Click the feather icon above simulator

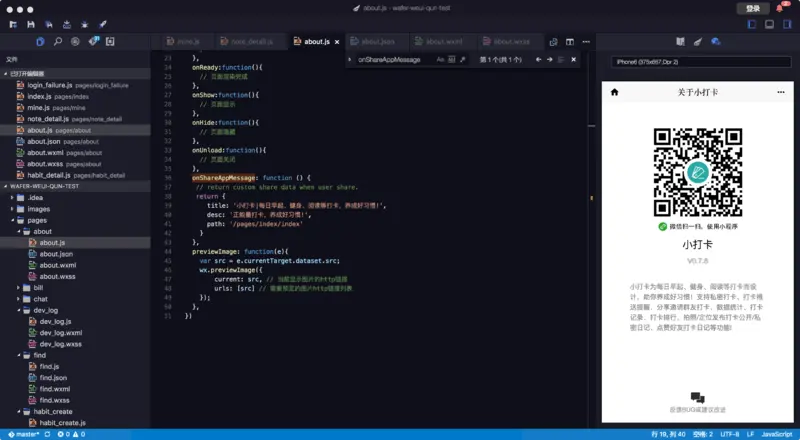pyautogui.click(x=698, y=41)
